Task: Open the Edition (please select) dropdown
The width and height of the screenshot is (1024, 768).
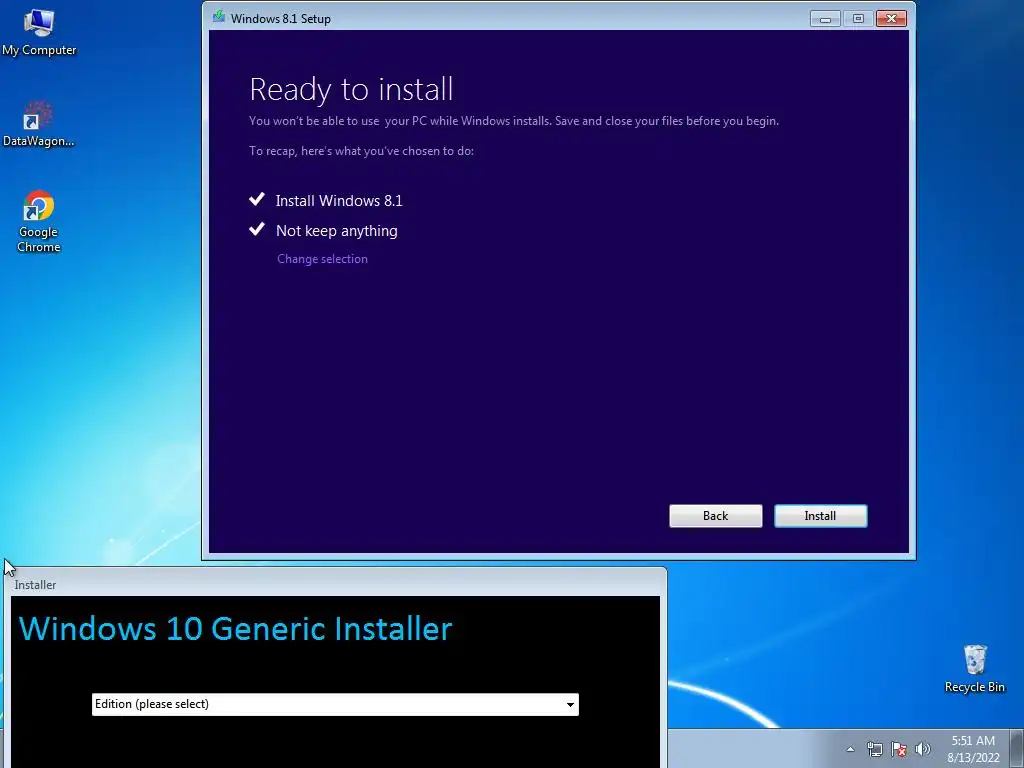Action: 335,704
